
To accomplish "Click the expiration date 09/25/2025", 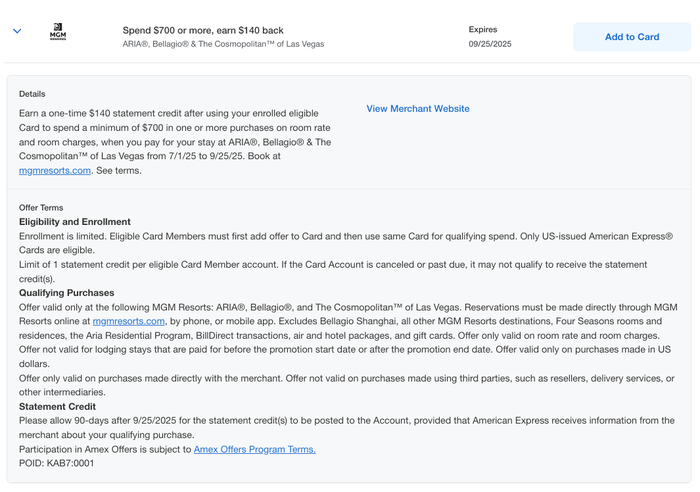I will 490,44.
